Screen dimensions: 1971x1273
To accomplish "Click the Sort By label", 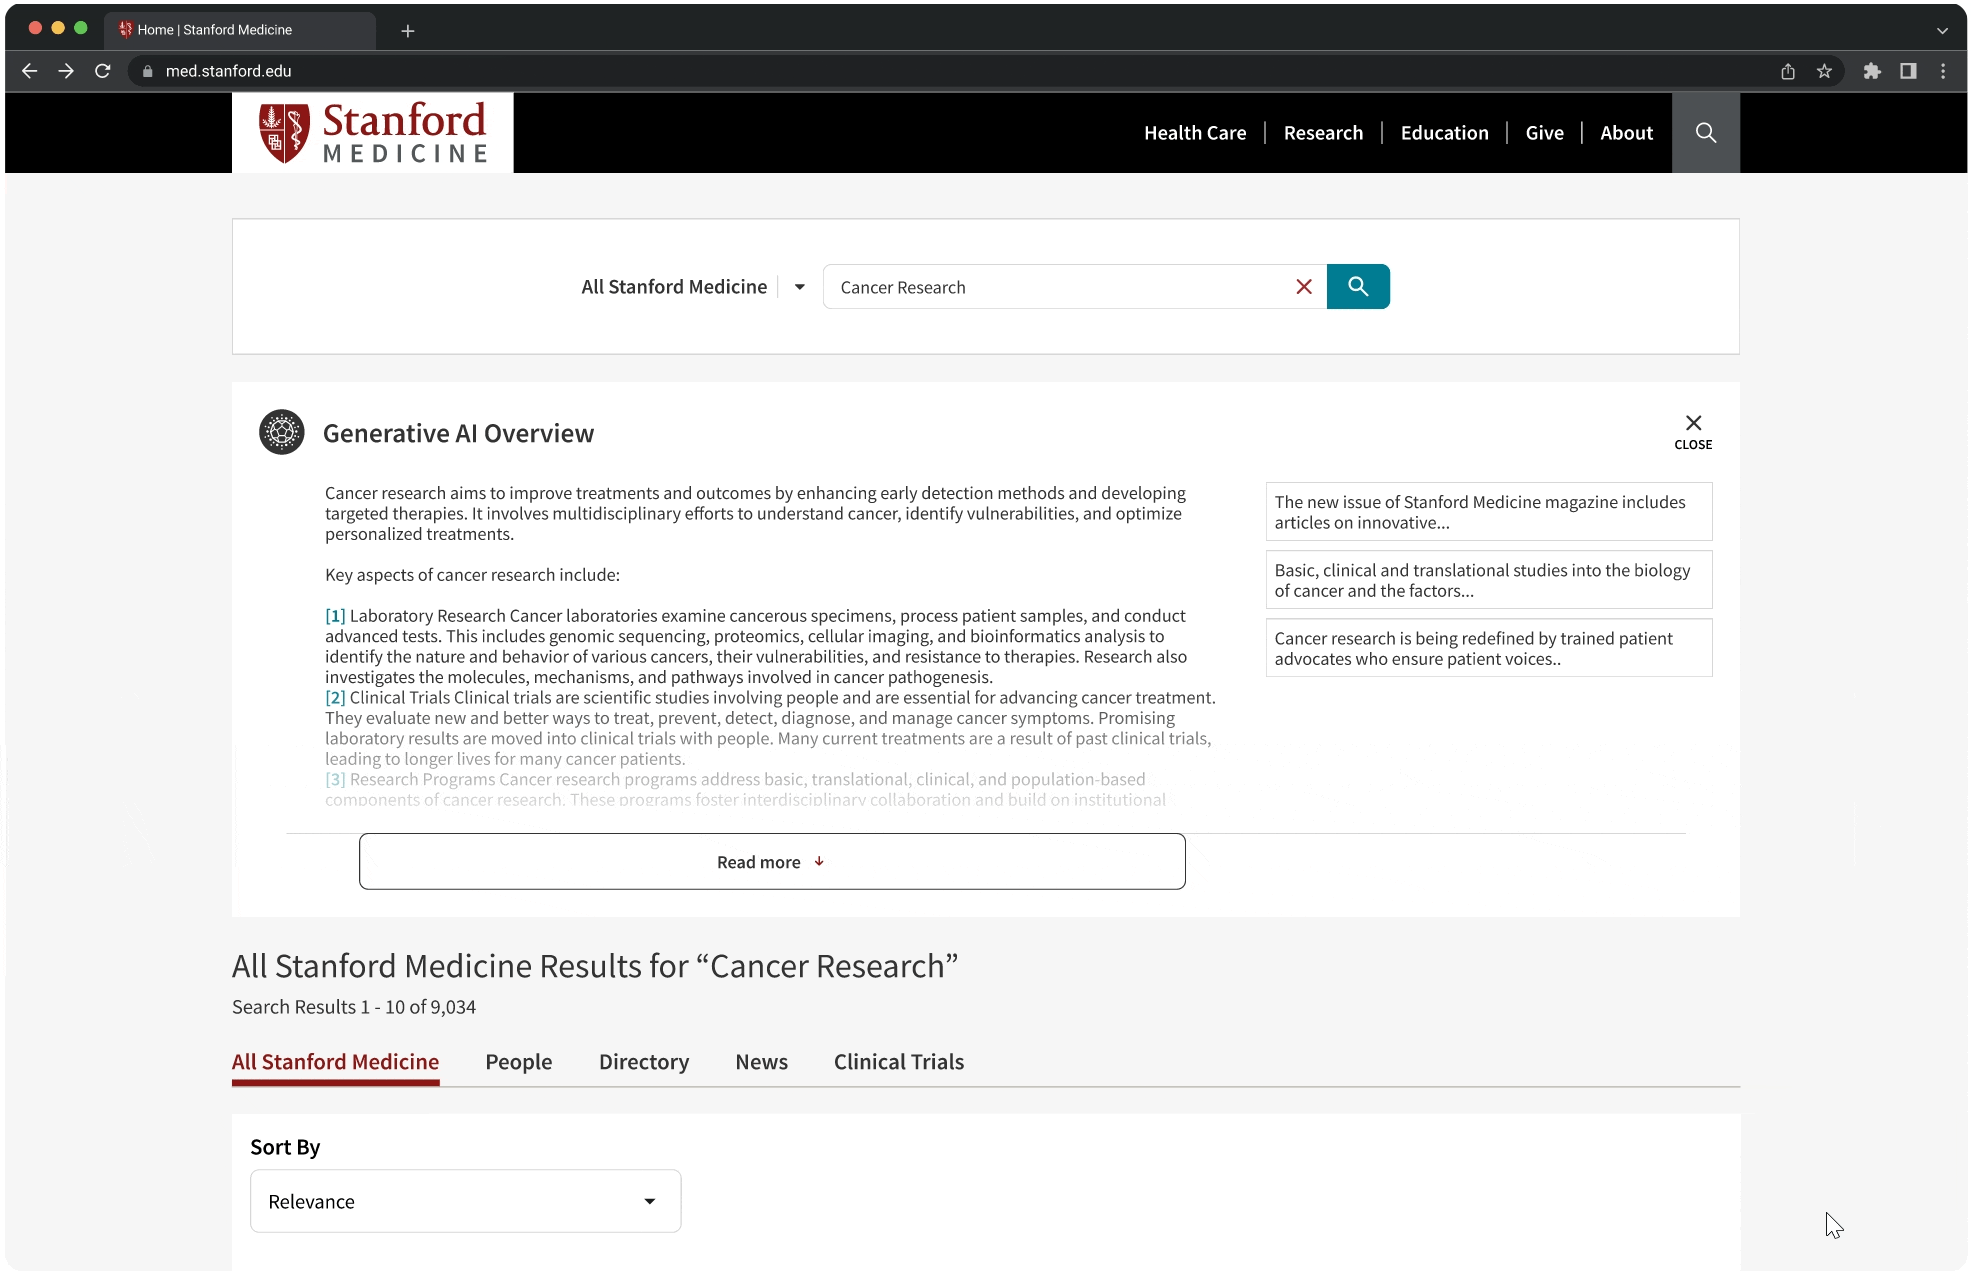I will [285, 1147].
